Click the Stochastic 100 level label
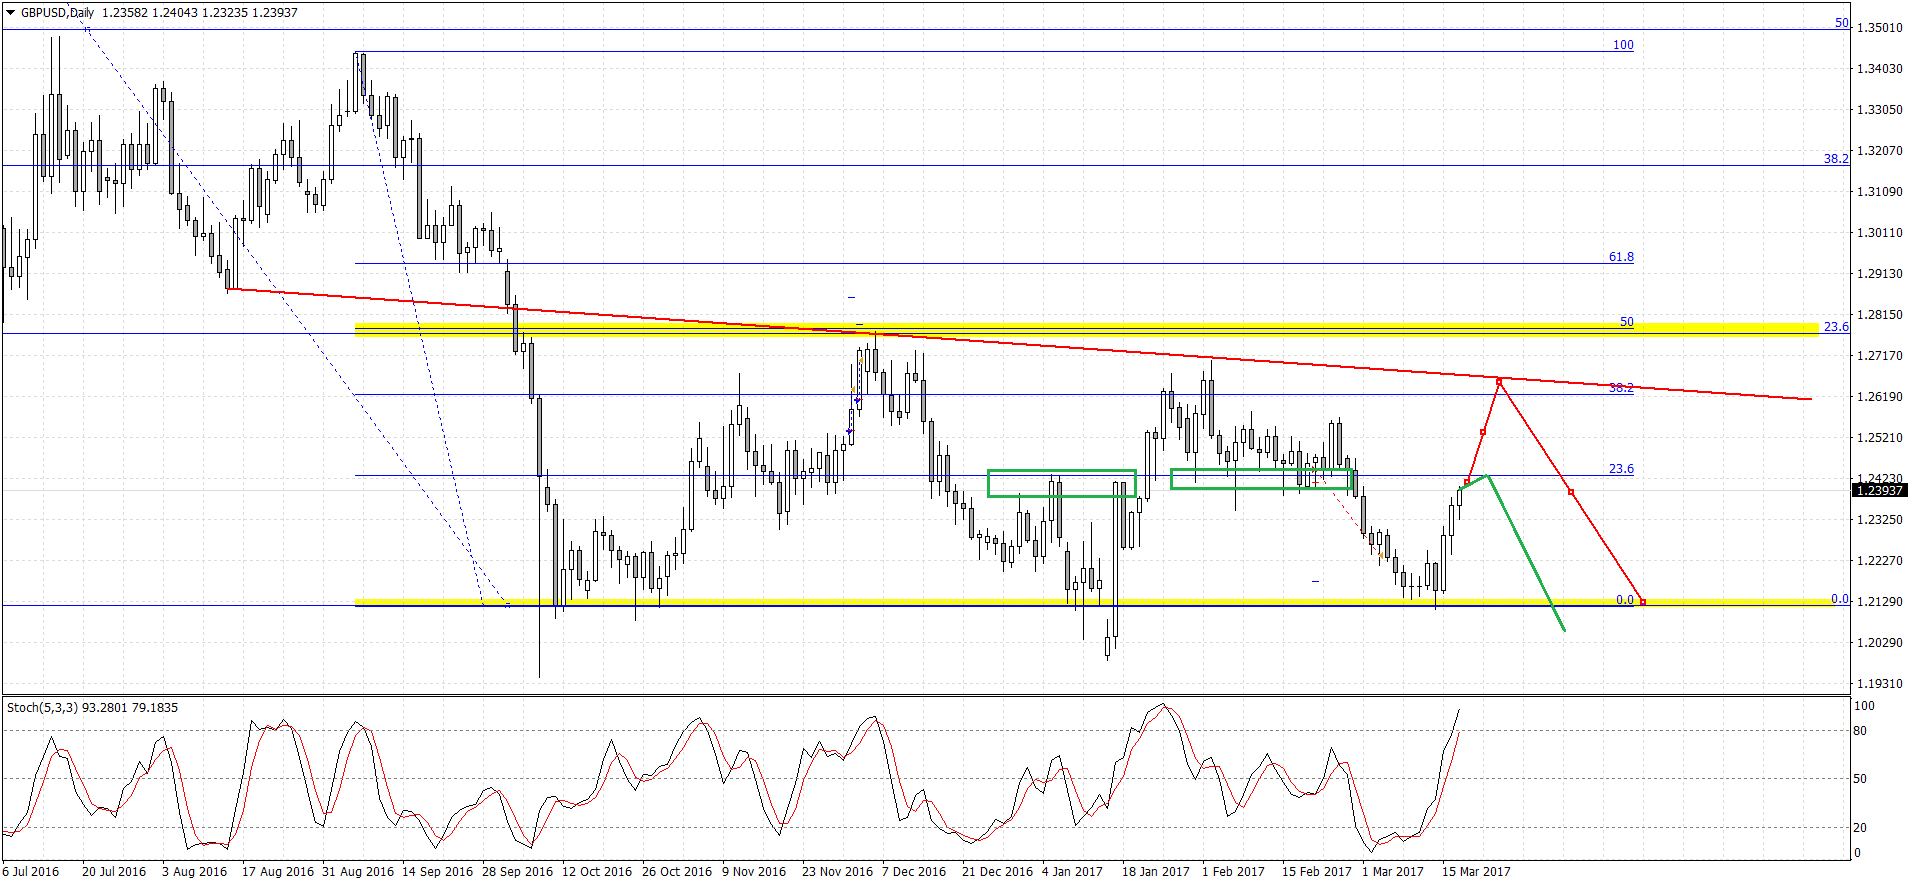 (x=1864, y=706)
